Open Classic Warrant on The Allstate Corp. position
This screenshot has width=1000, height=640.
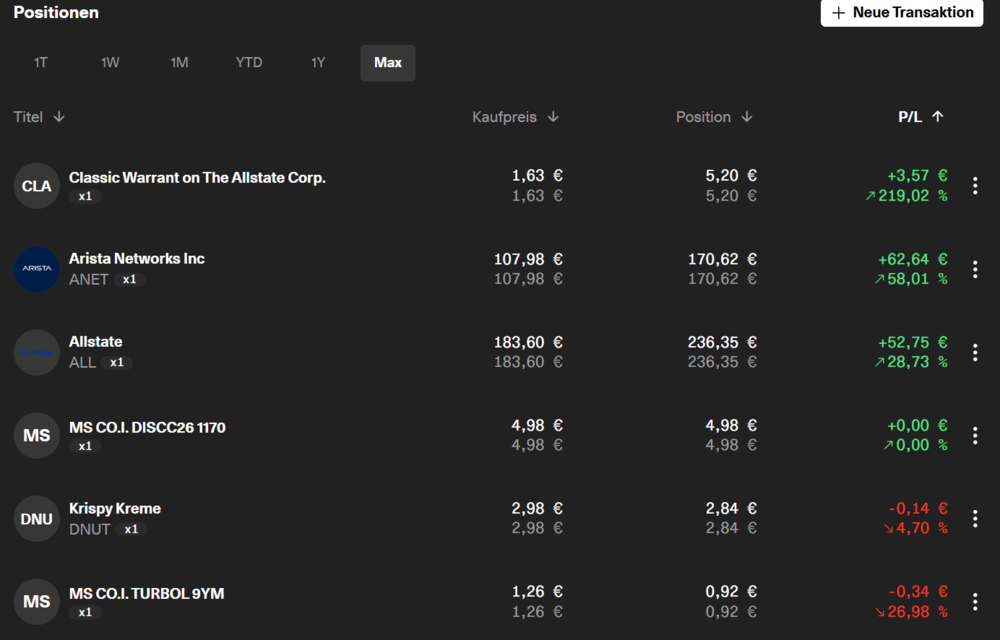[197, 177]
